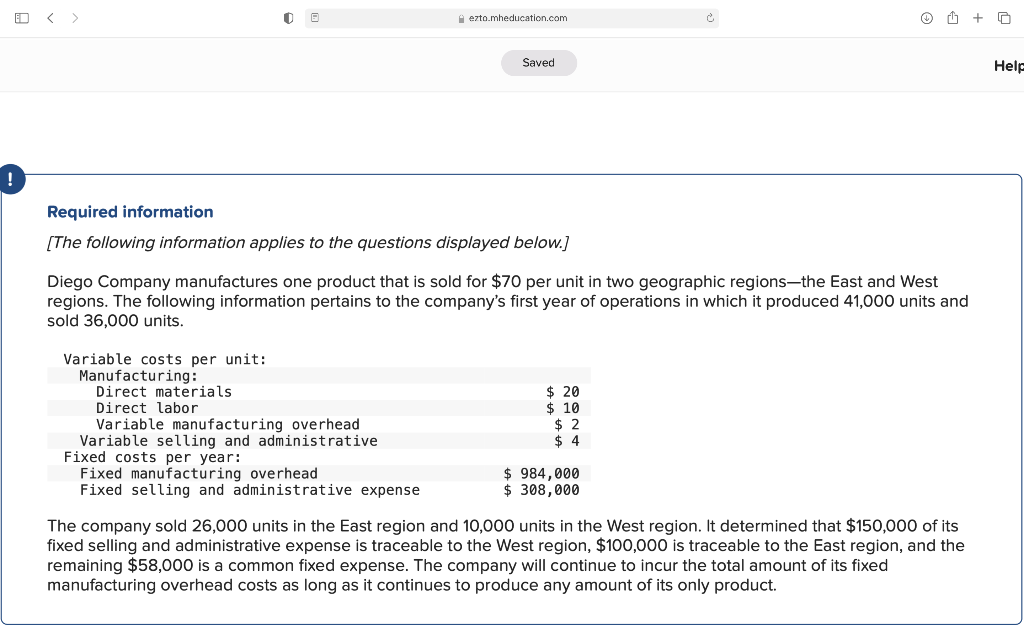1024x640 pixels.
Task: Toggle the Safari sidebar
Action: click(x=20, y=17)
